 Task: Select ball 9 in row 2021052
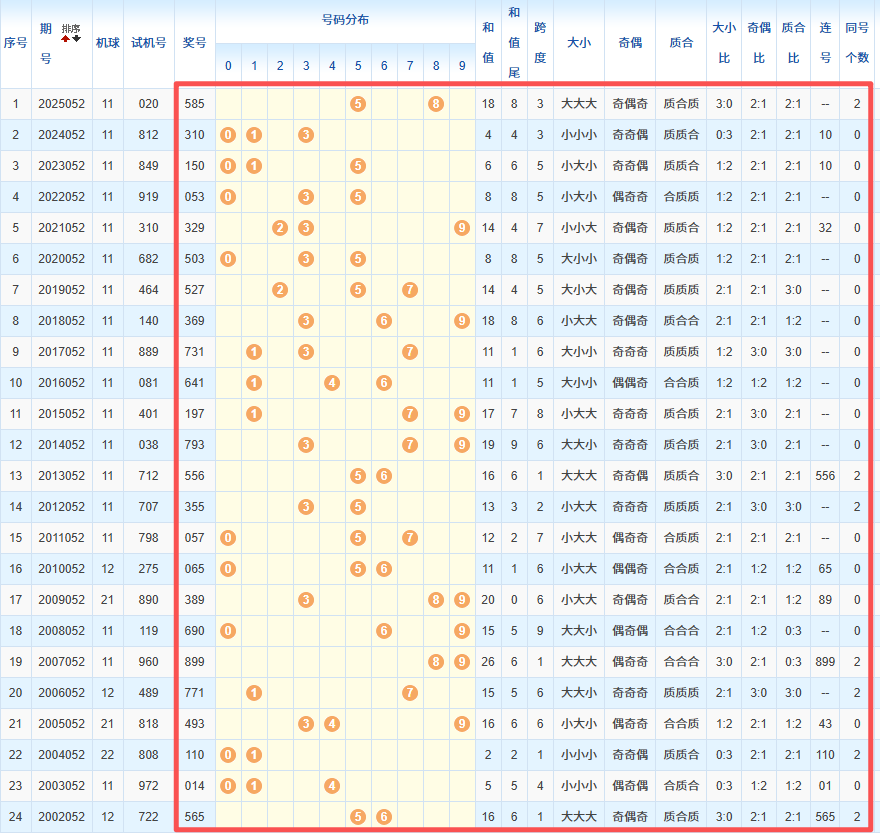pyautogui.click(x=461, y=228)
